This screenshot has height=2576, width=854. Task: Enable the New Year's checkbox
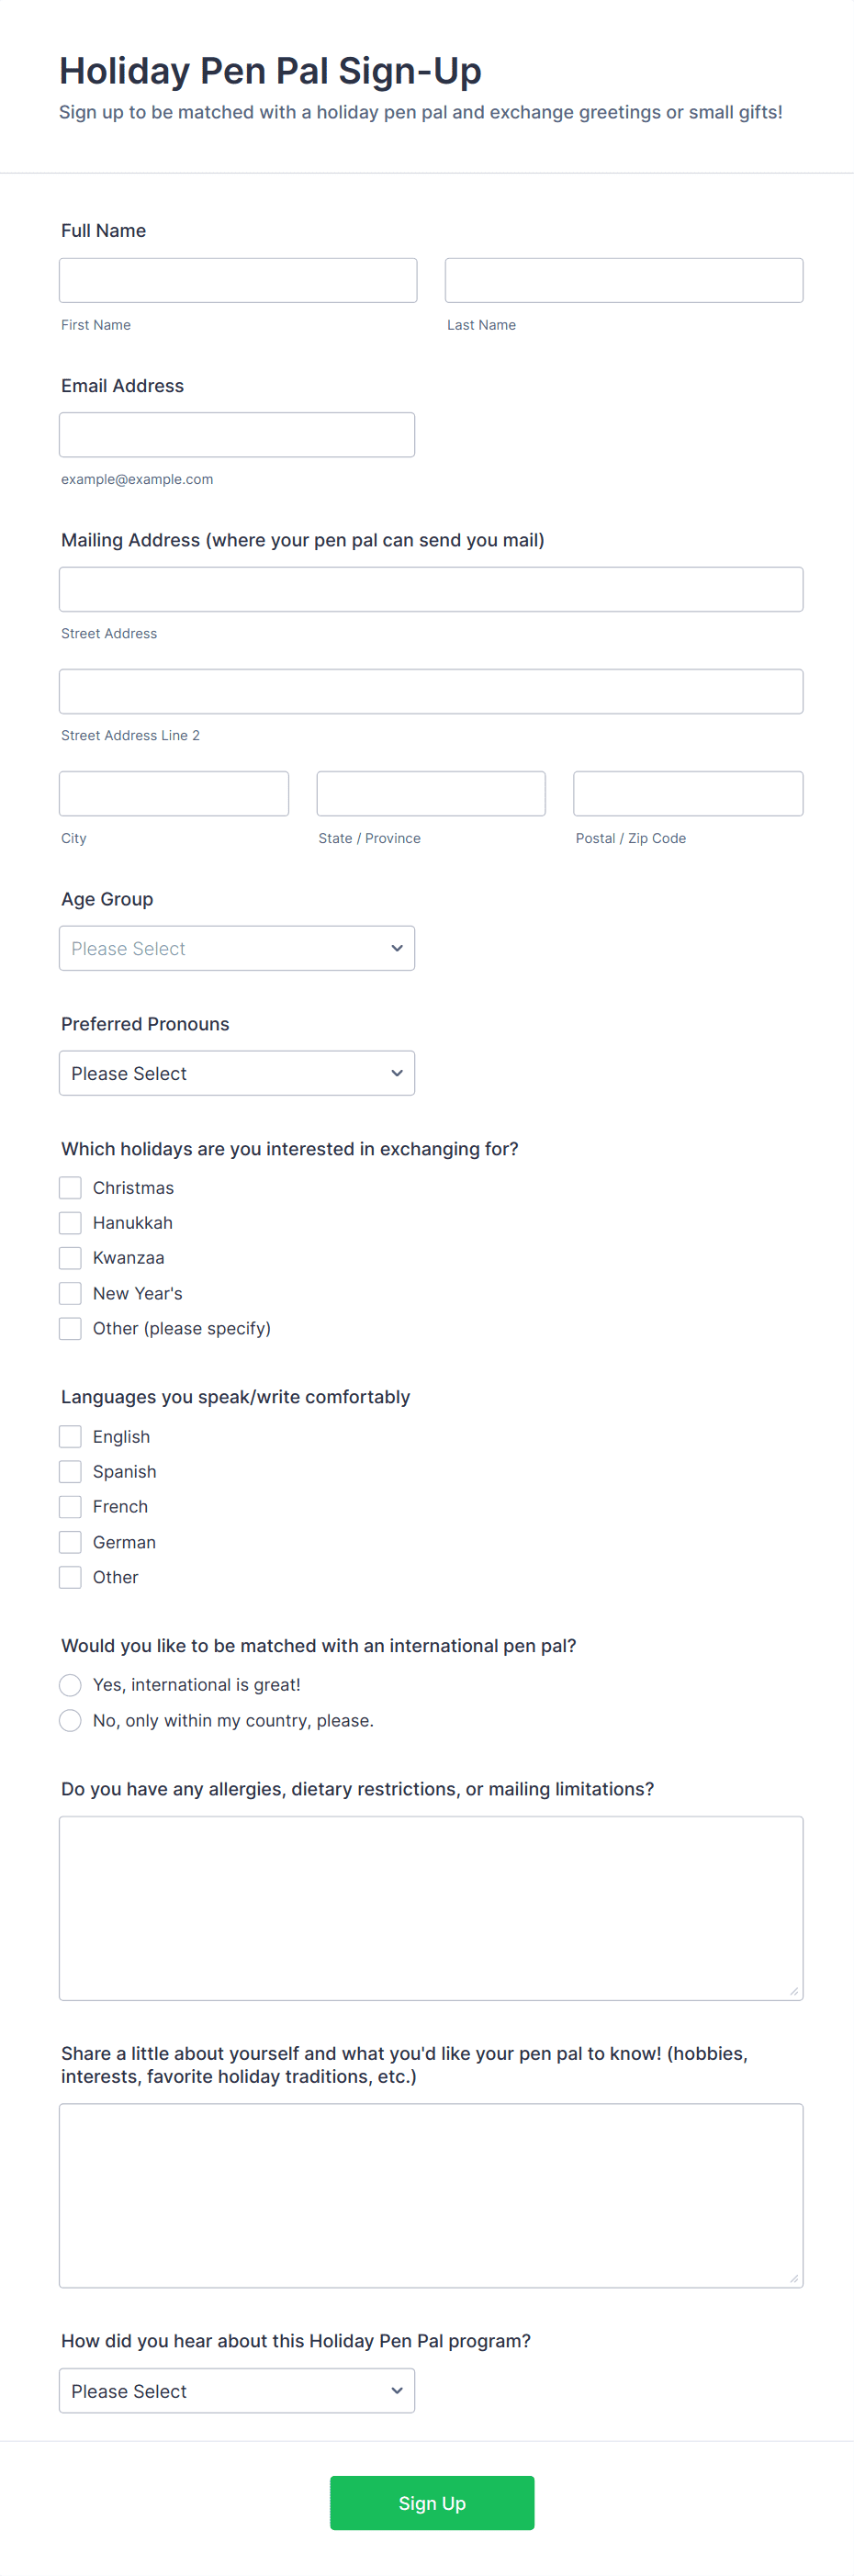[x=70, y=1293]
